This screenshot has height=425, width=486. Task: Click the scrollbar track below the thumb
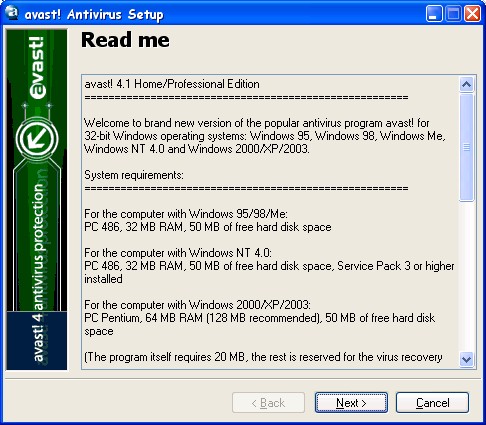(467, 277)
